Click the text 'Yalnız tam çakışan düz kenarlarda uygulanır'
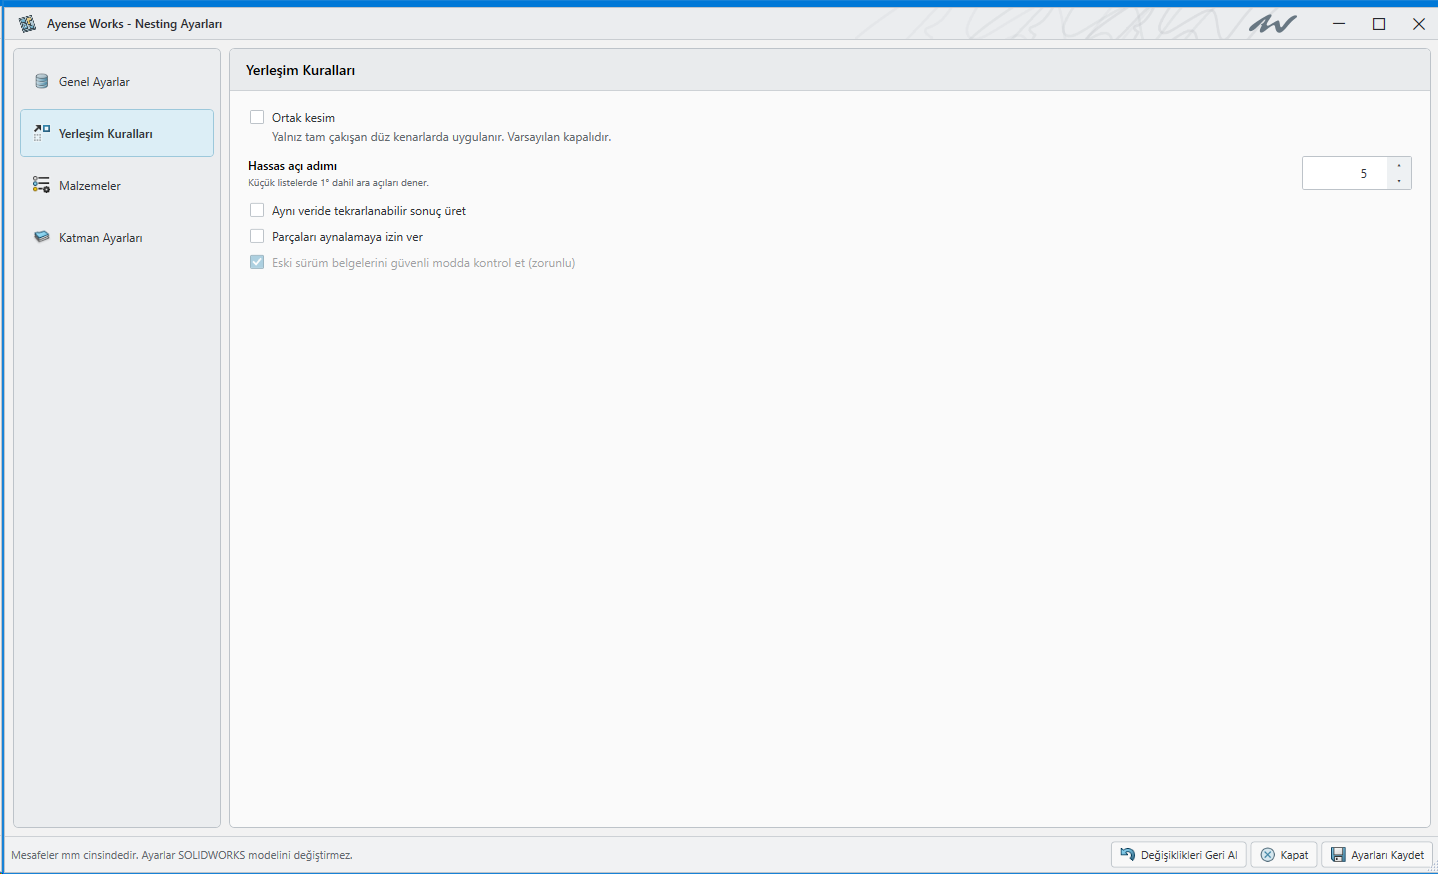Image resolution: width=1438 pixels, height=874 pixels. pos(387,137)
